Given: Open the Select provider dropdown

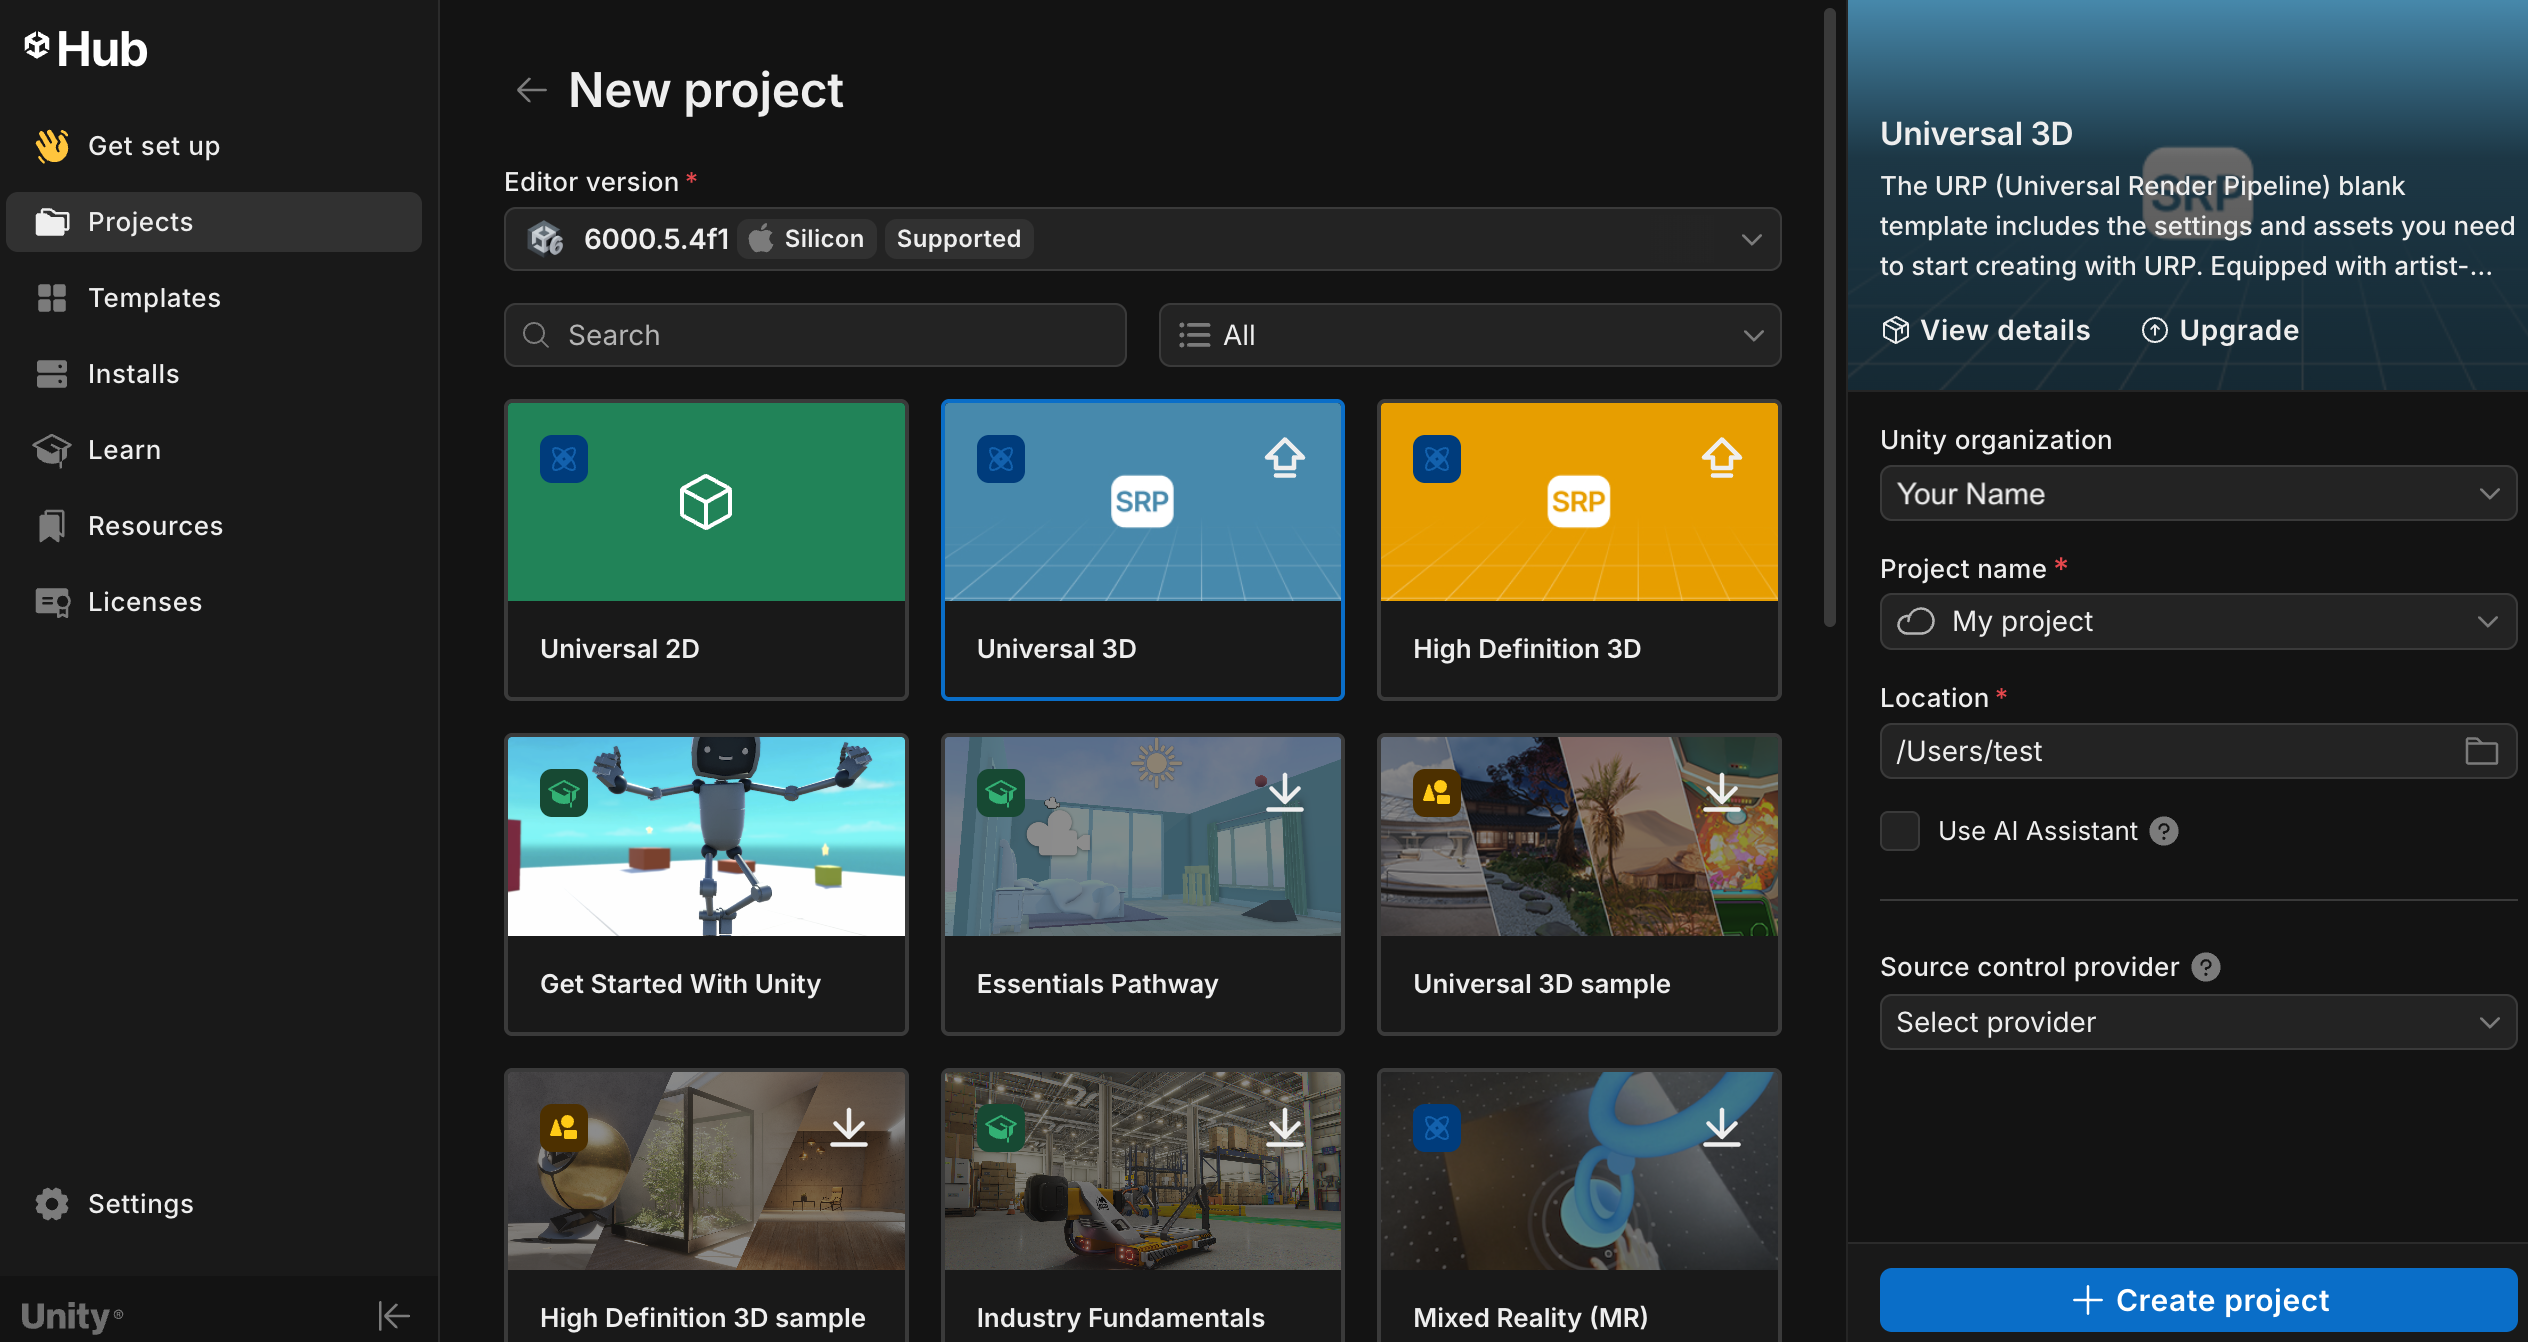Looking at the screenshot, I should pos(2198,1022).
